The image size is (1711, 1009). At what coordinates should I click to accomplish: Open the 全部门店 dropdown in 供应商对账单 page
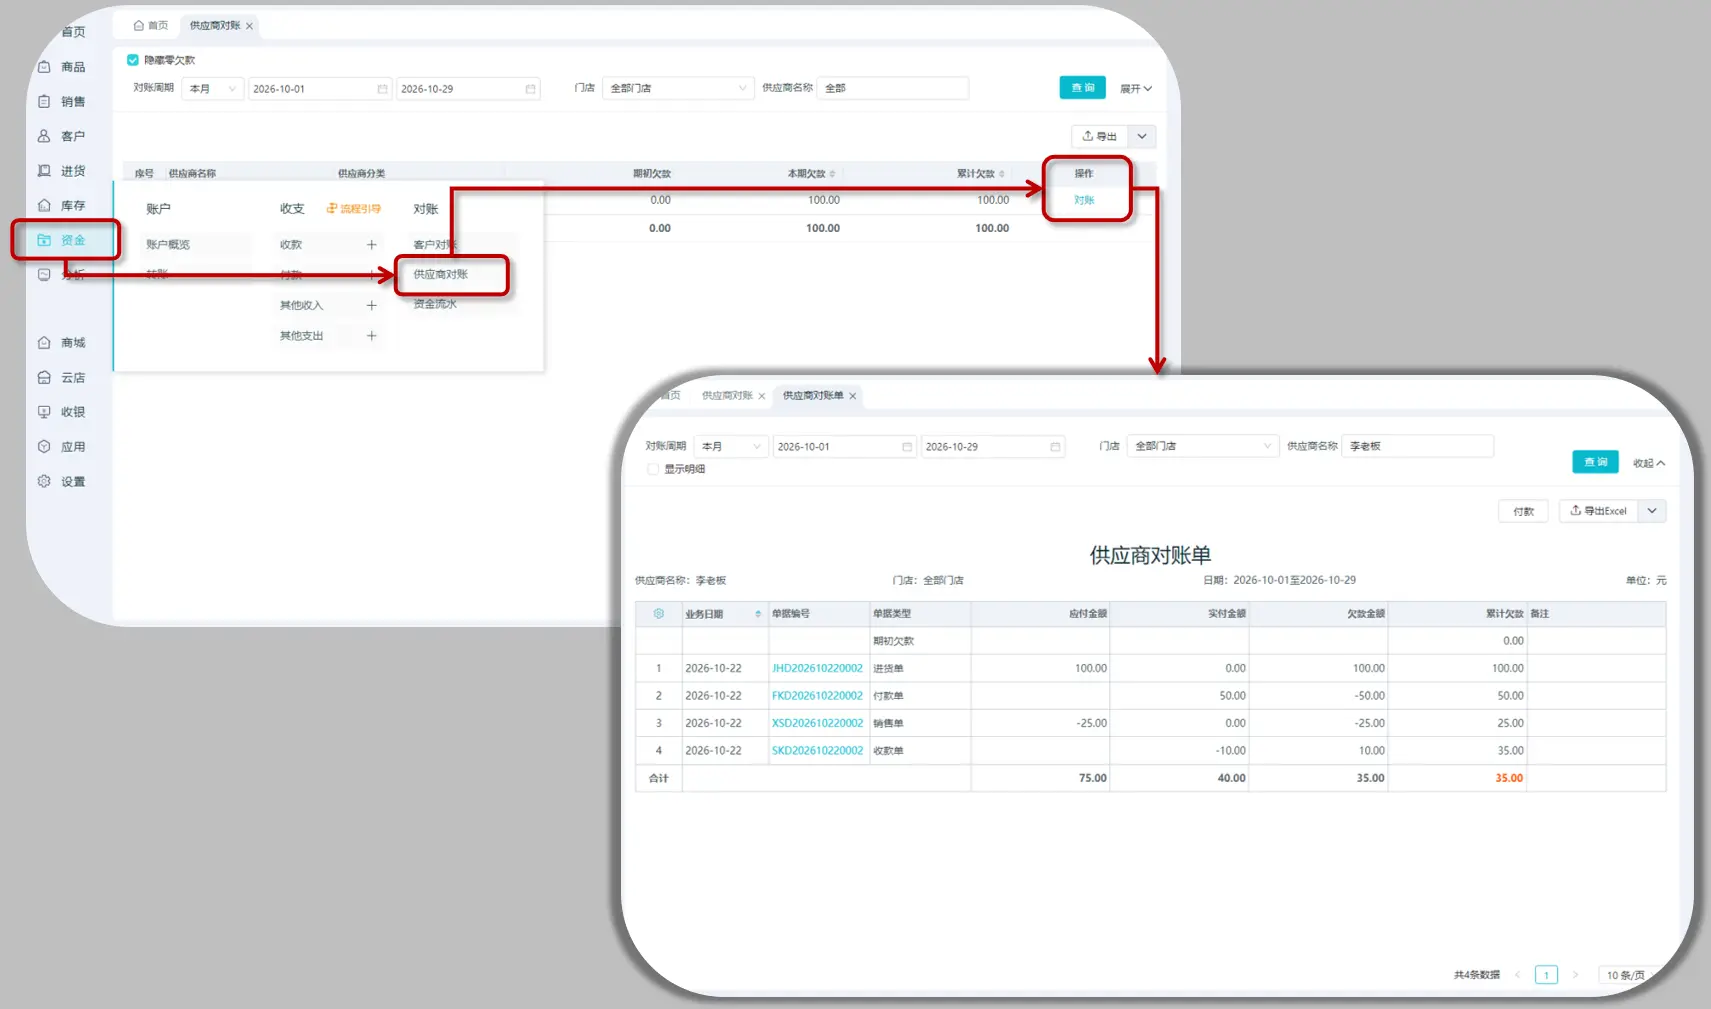pos(1203,447)
